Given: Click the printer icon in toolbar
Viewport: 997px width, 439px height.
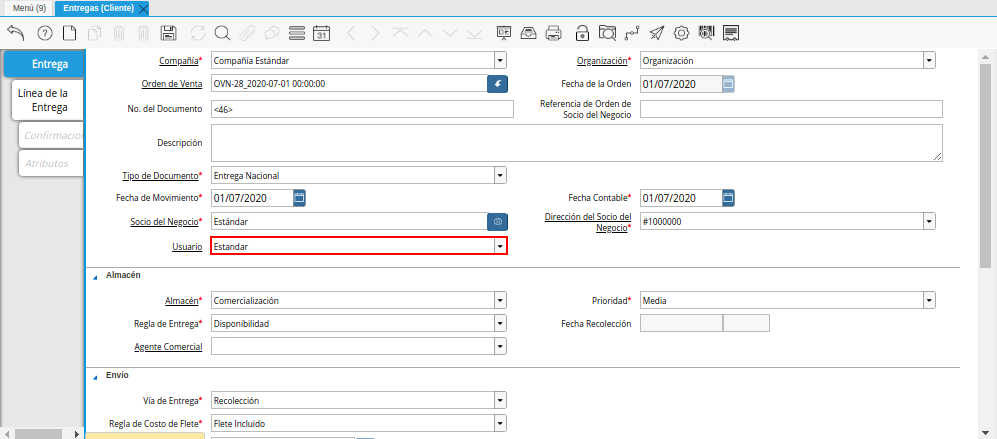Looking at the screenshot, I should [x=554, y=33].
